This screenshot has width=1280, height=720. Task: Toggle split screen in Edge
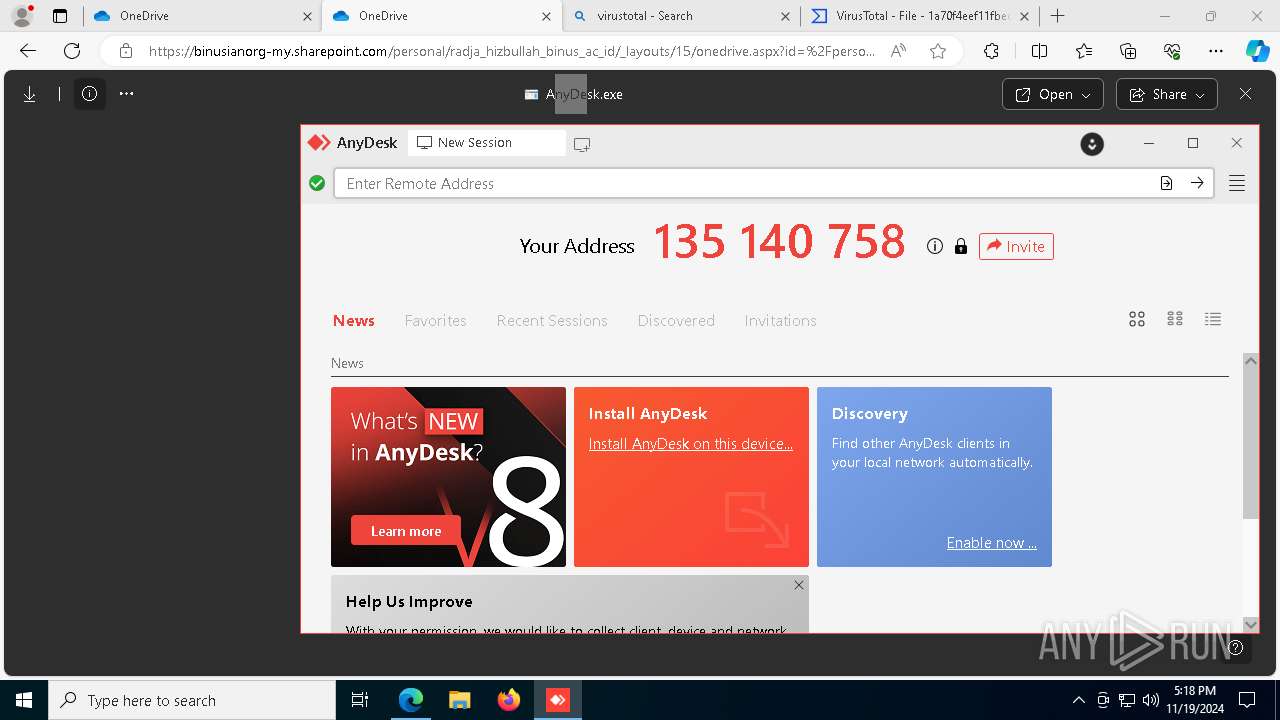[x=1039, y=51]
